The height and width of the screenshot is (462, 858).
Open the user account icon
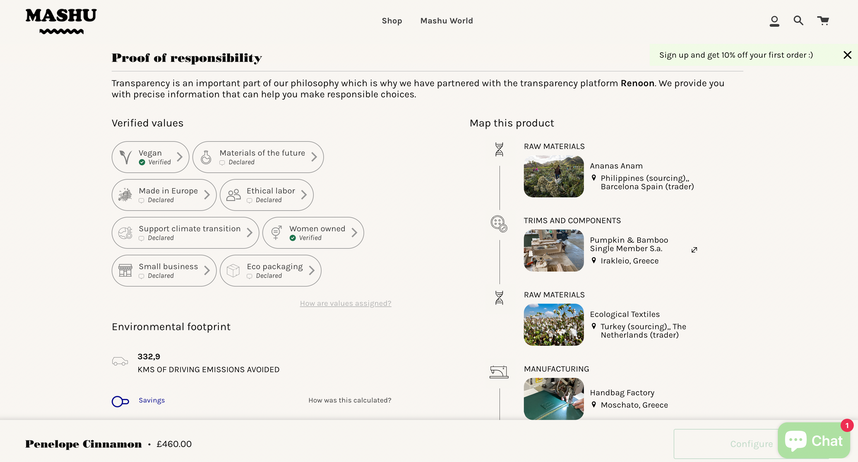(774, 21)
